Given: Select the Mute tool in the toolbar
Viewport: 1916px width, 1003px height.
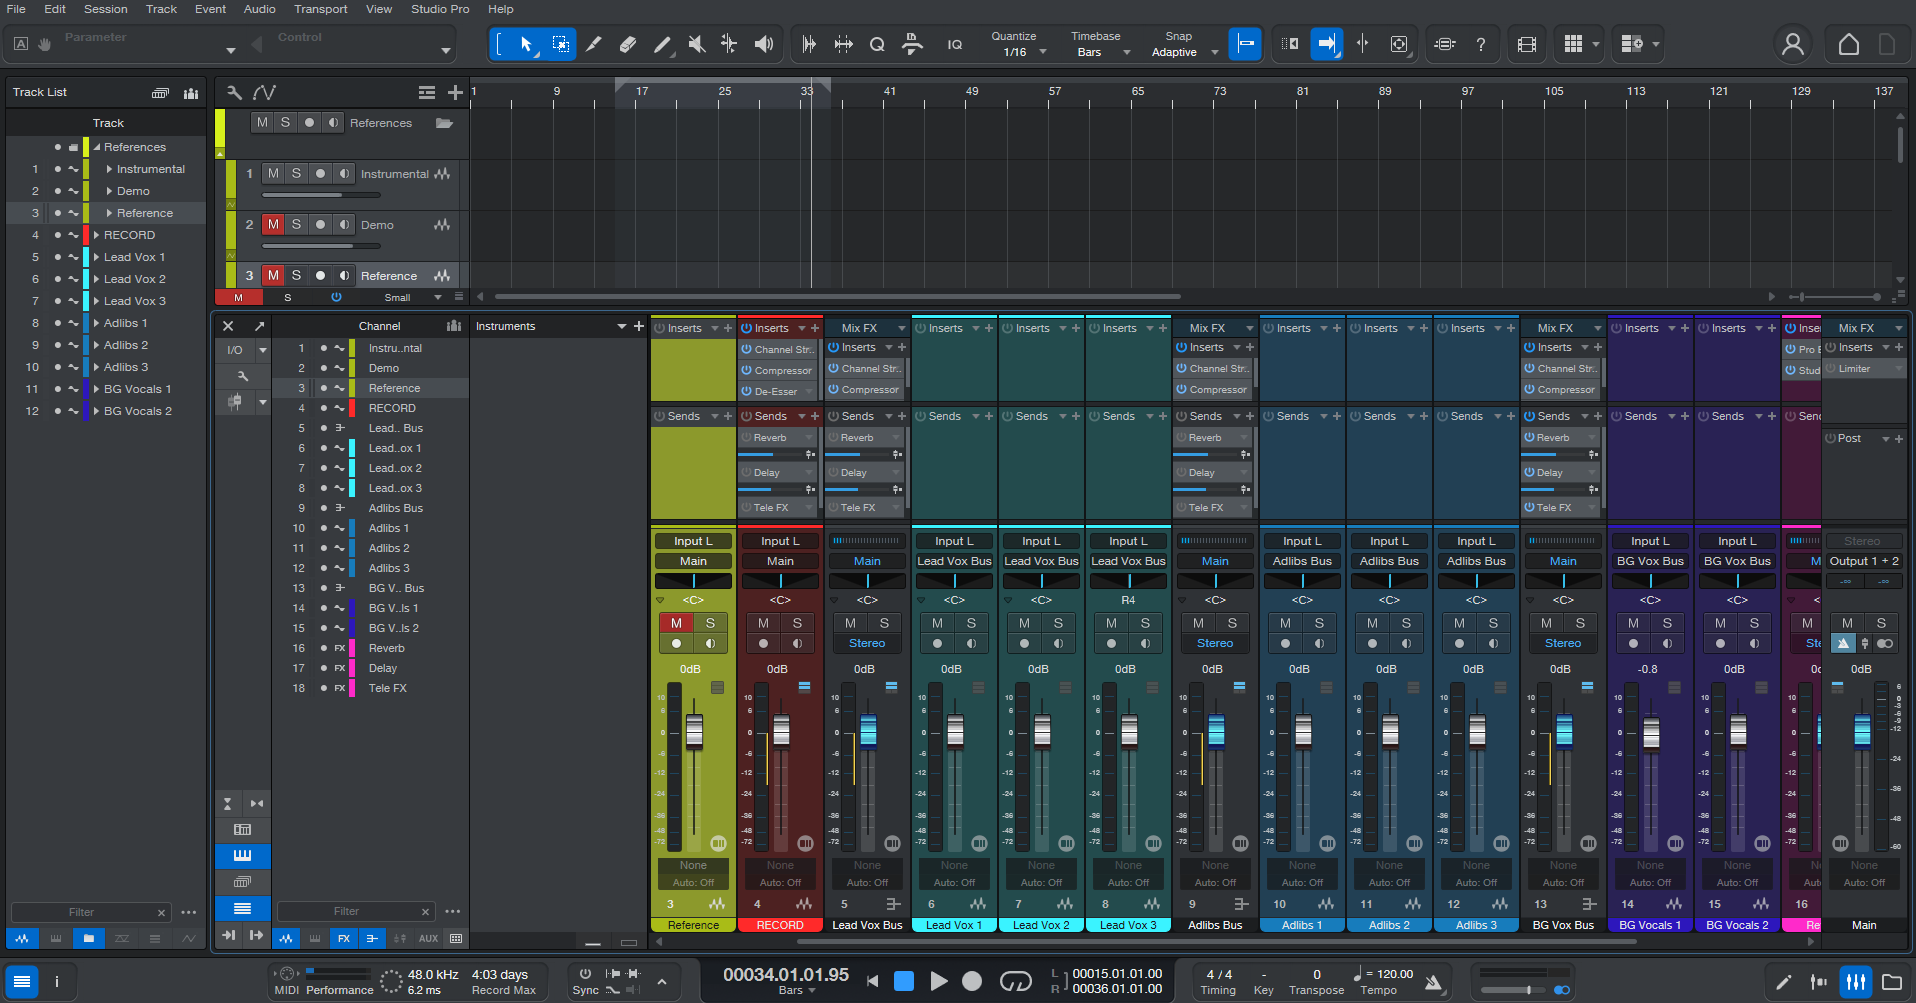Looking at the screenshot, I should pyautogui.click(x=696, y=44).
